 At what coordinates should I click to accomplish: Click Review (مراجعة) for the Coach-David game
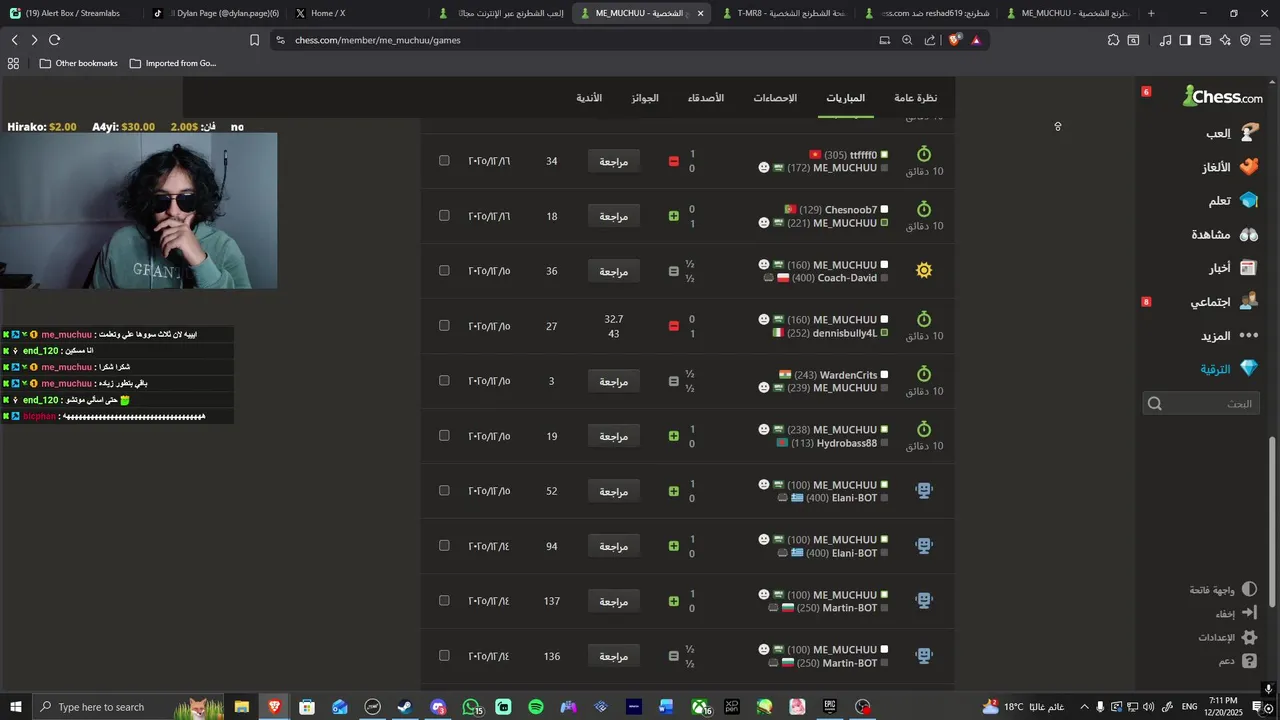click(613, 271)
